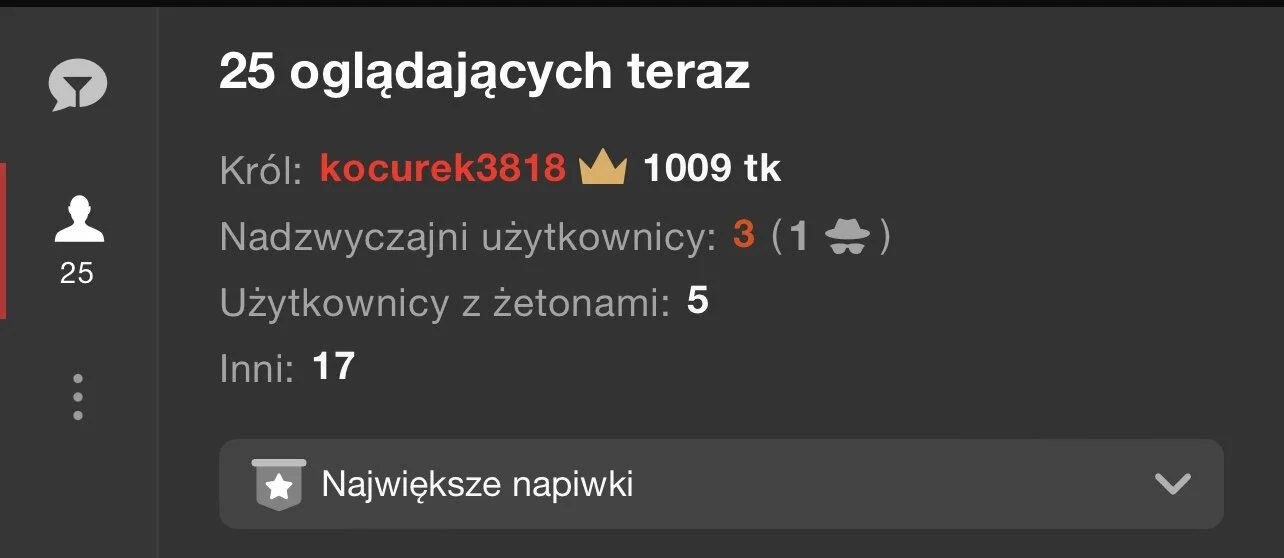Click the count 17 next to Inni
The width and height of the screenshot is (1284, 558).
click(x=334, y=366)
